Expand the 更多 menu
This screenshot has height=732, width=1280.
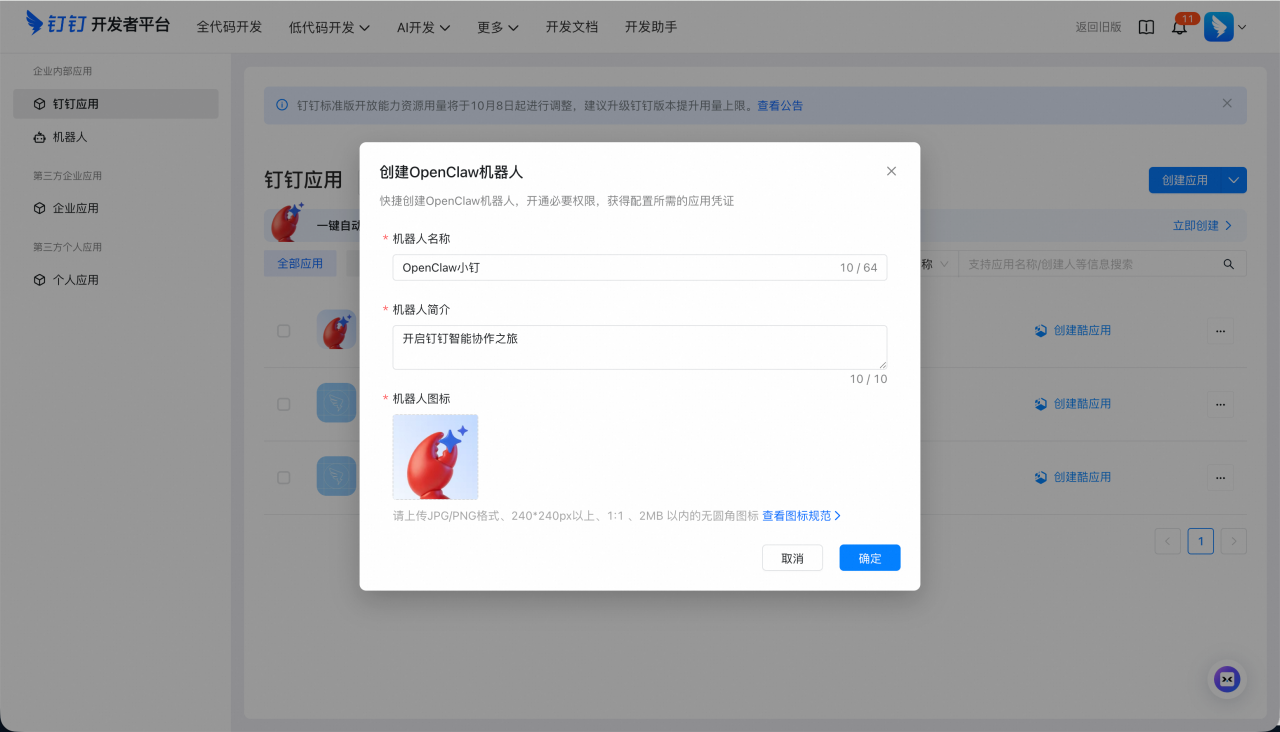tap(498, 27)
